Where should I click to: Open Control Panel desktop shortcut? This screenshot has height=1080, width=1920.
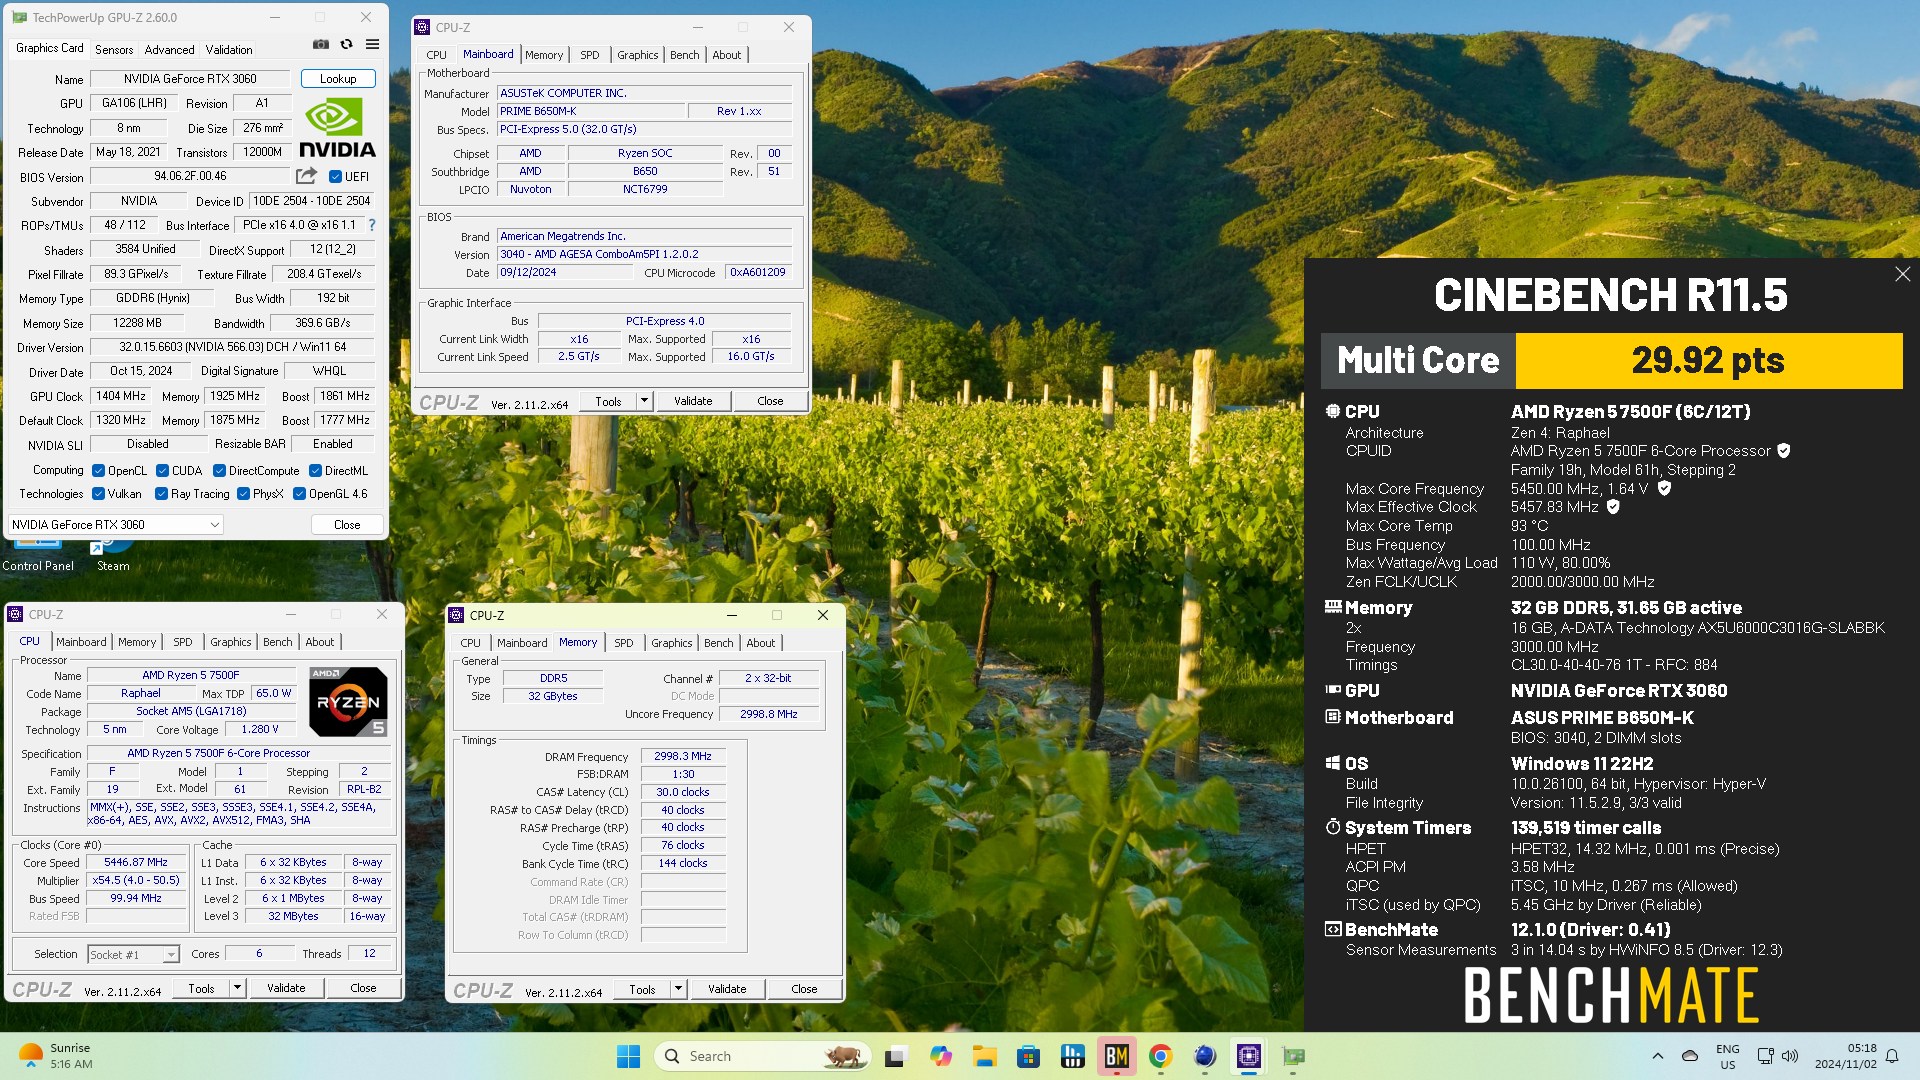38,556
